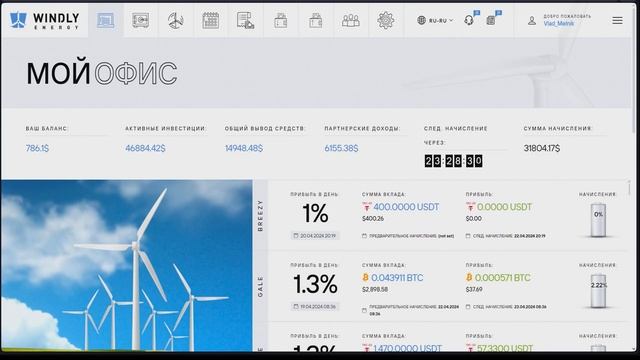Open the news clipboard icon with badge
The height and width of the screenshot is (360, 640).
[493, 19]
